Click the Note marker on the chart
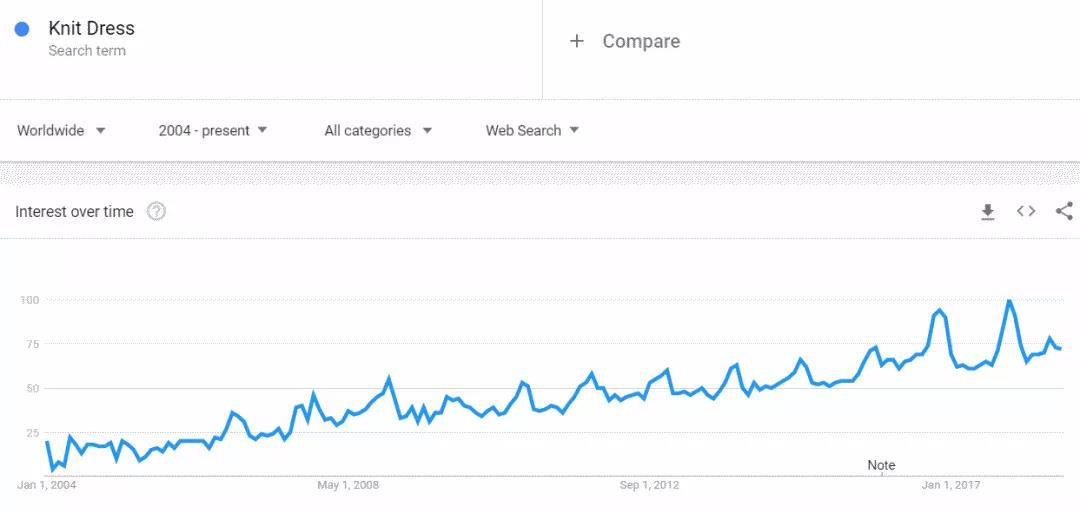 [881, 465]
